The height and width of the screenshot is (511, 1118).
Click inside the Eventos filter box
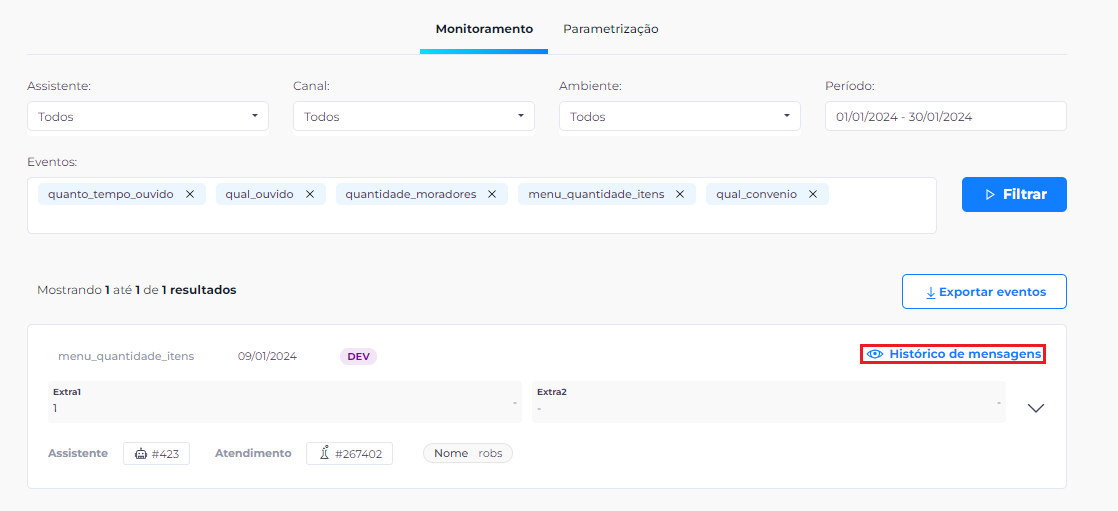pyautogui.click(x=481, y=205)
